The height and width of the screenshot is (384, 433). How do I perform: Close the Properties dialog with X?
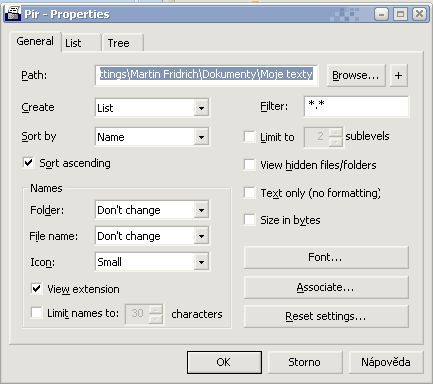click(419, 14)
